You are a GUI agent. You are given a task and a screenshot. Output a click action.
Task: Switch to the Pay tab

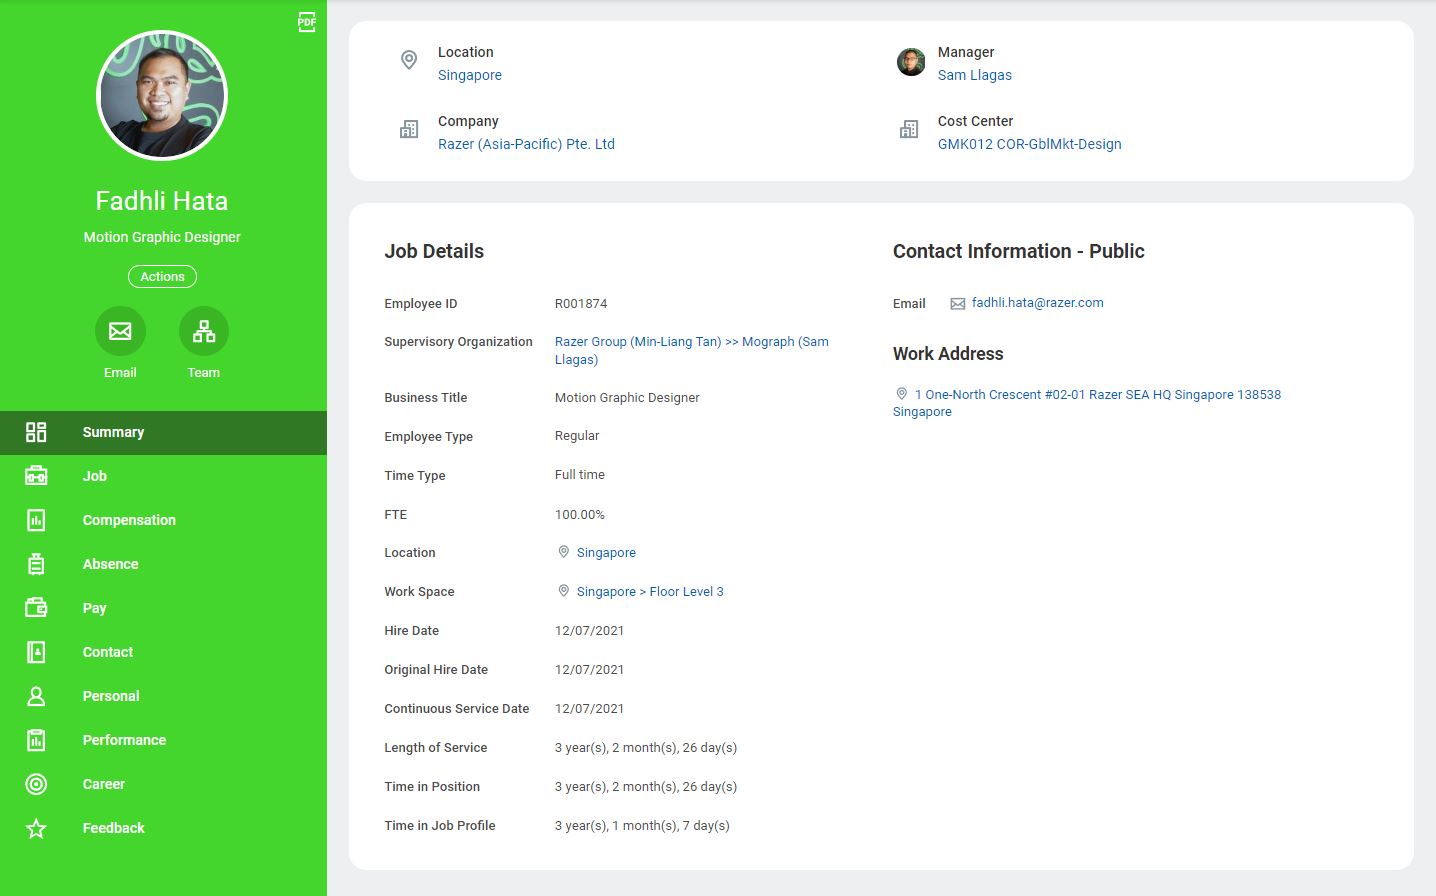(163, 609)
